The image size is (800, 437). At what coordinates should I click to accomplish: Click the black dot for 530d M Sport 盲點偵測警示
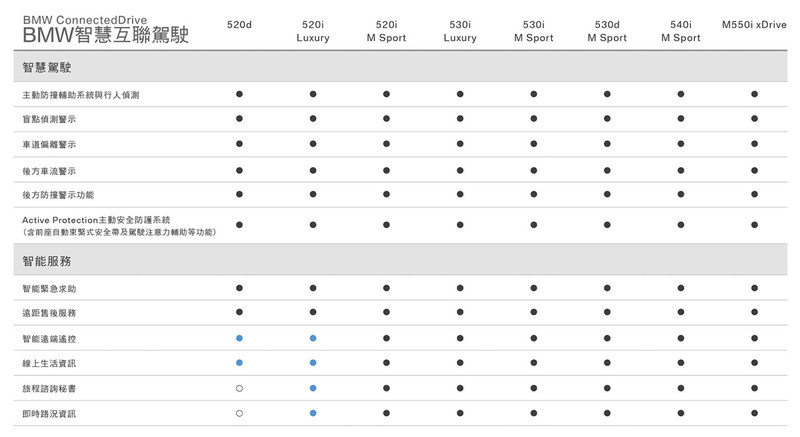point(607,118)
